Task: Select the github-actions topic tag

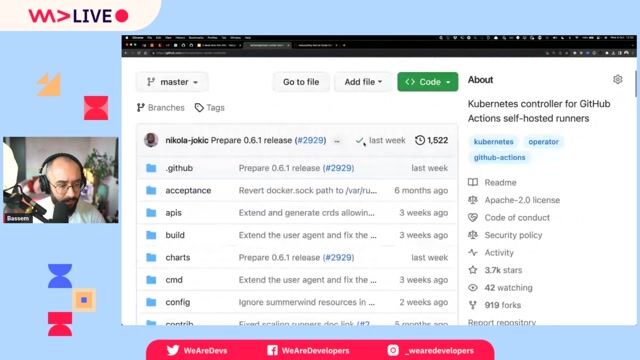Action: tap(499, 158)
